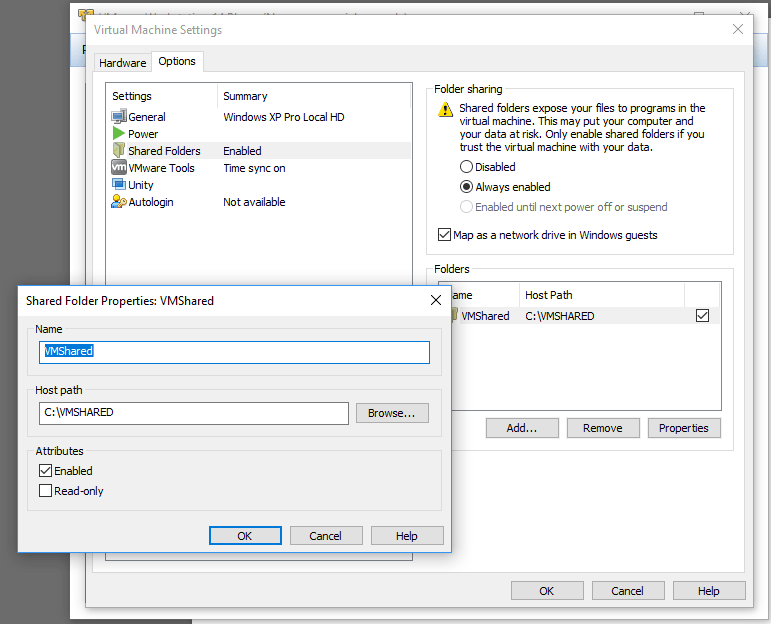This screenshot has height=624, width=771.
Task: Click OK in Virtual Machine Settings
Action: click(x=547, y=591)
